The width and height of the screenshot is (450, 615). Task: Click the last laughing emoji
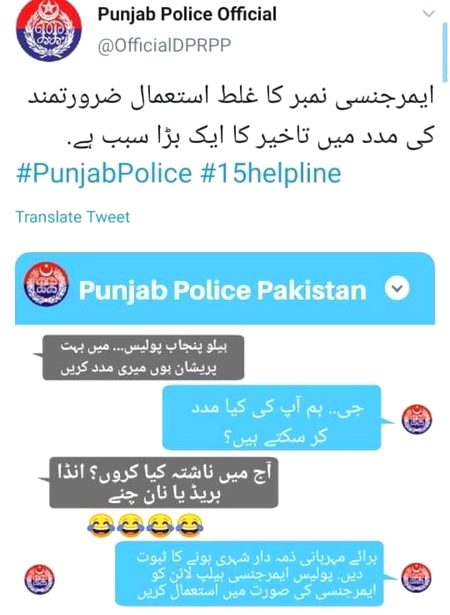point(190,525)
